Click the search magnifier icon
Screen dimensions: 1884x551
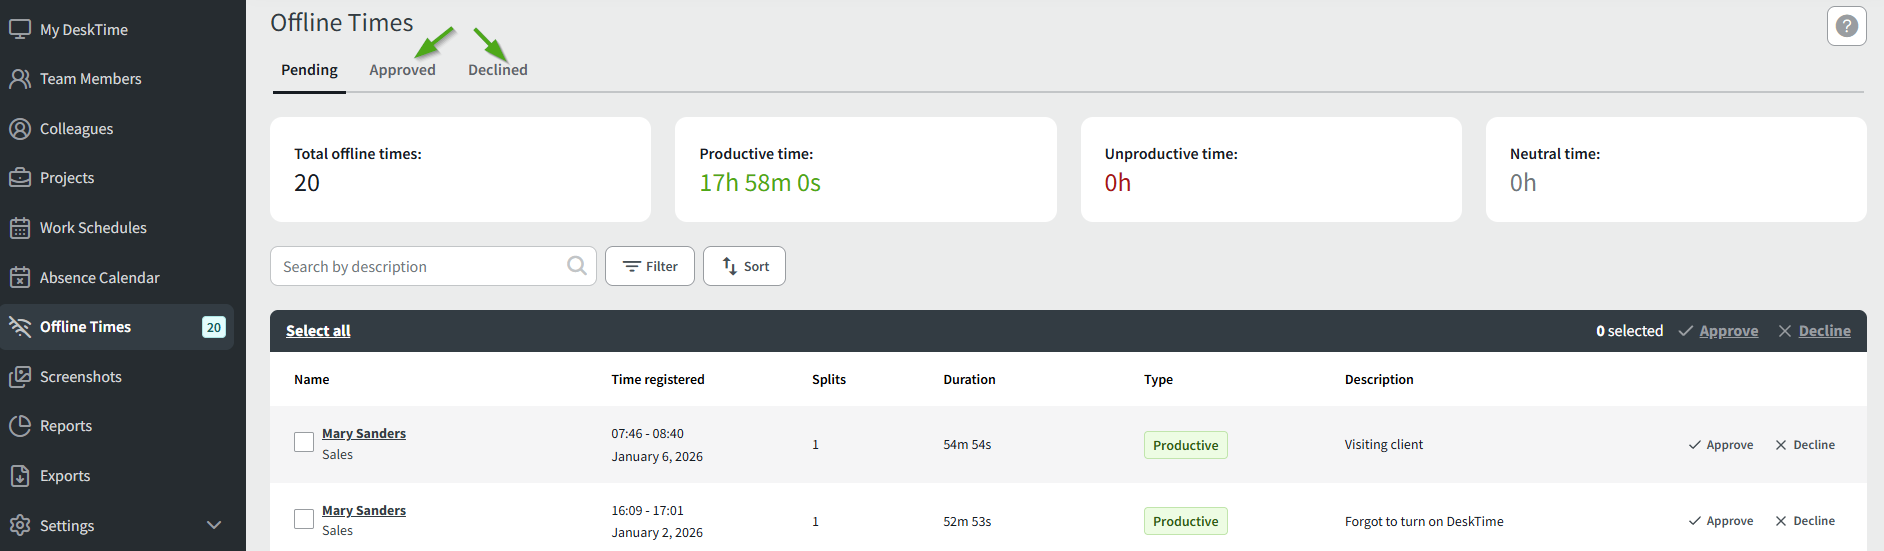[x=576, y=266]
